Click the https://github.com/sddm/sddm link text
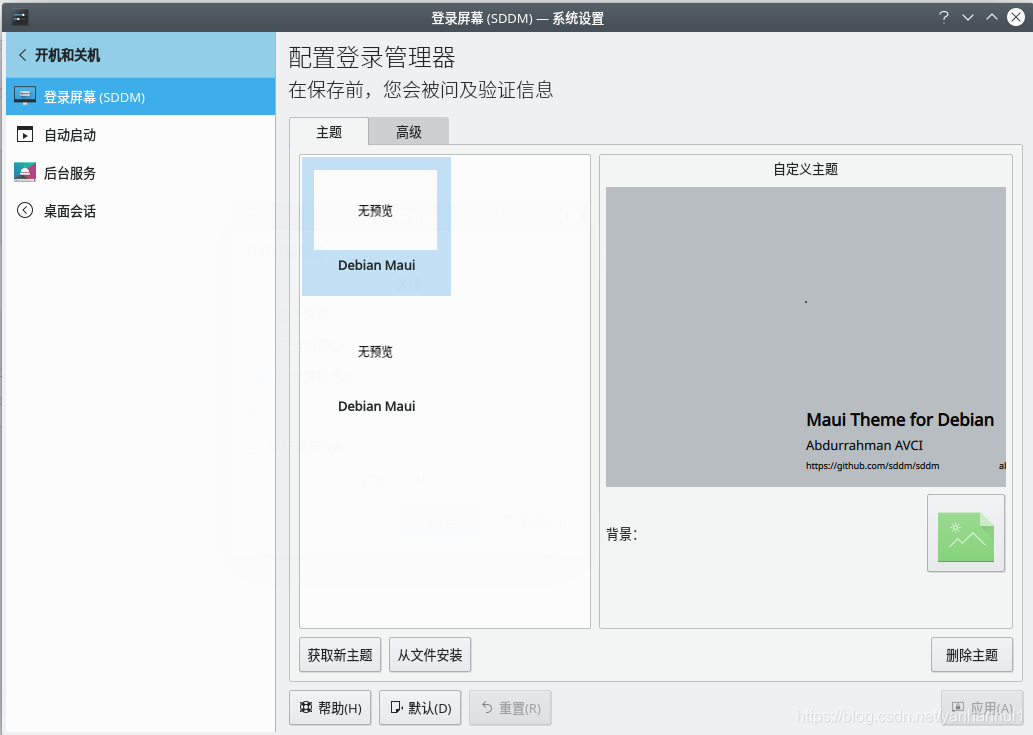Viewport: 1033px width, 735px height. (x=872, y=466)
